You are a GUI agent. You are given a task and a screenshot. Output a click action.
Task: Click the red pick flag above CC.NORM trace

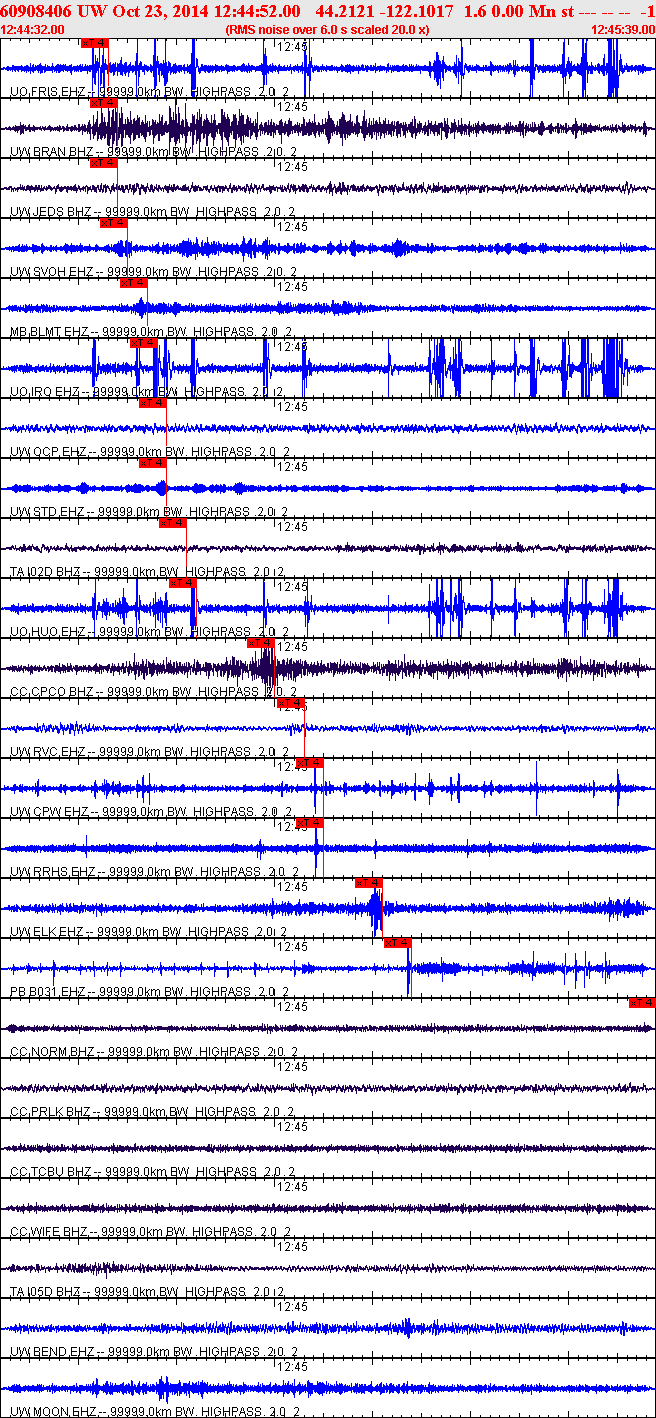642,1003
